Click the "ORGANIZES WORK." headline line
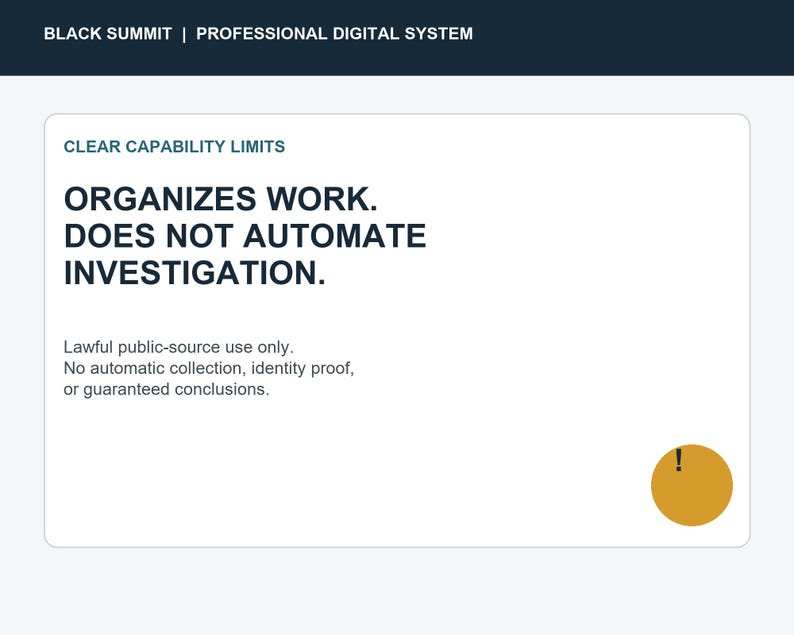This screenshot has width=794, height=635. coord(221,199)
